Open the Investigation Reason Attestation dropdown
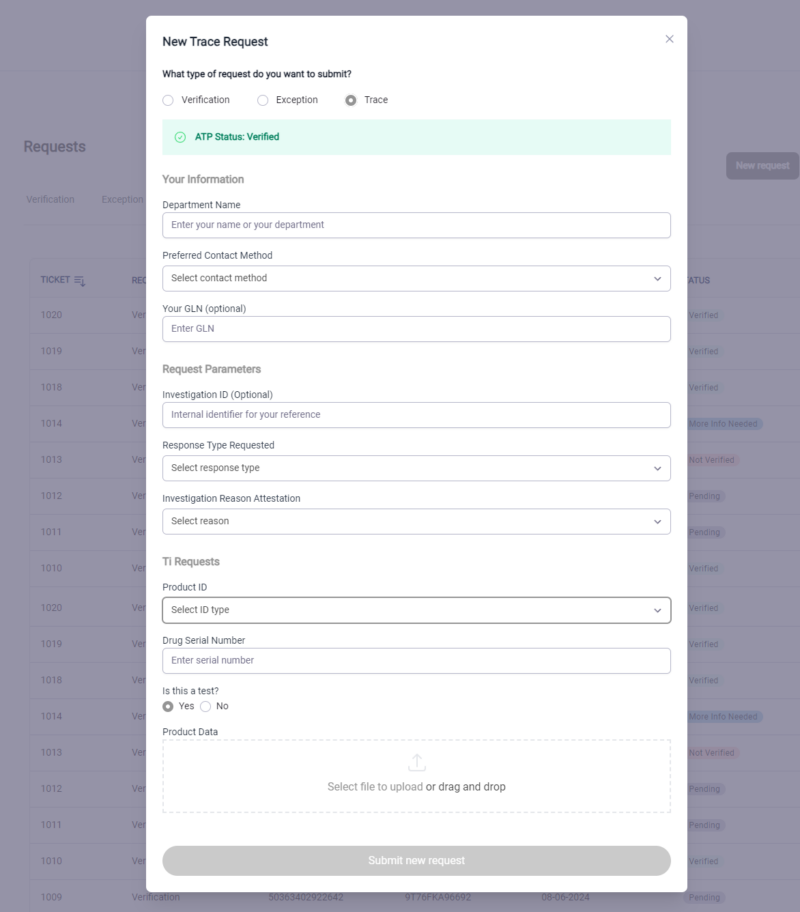 (416, 521)
